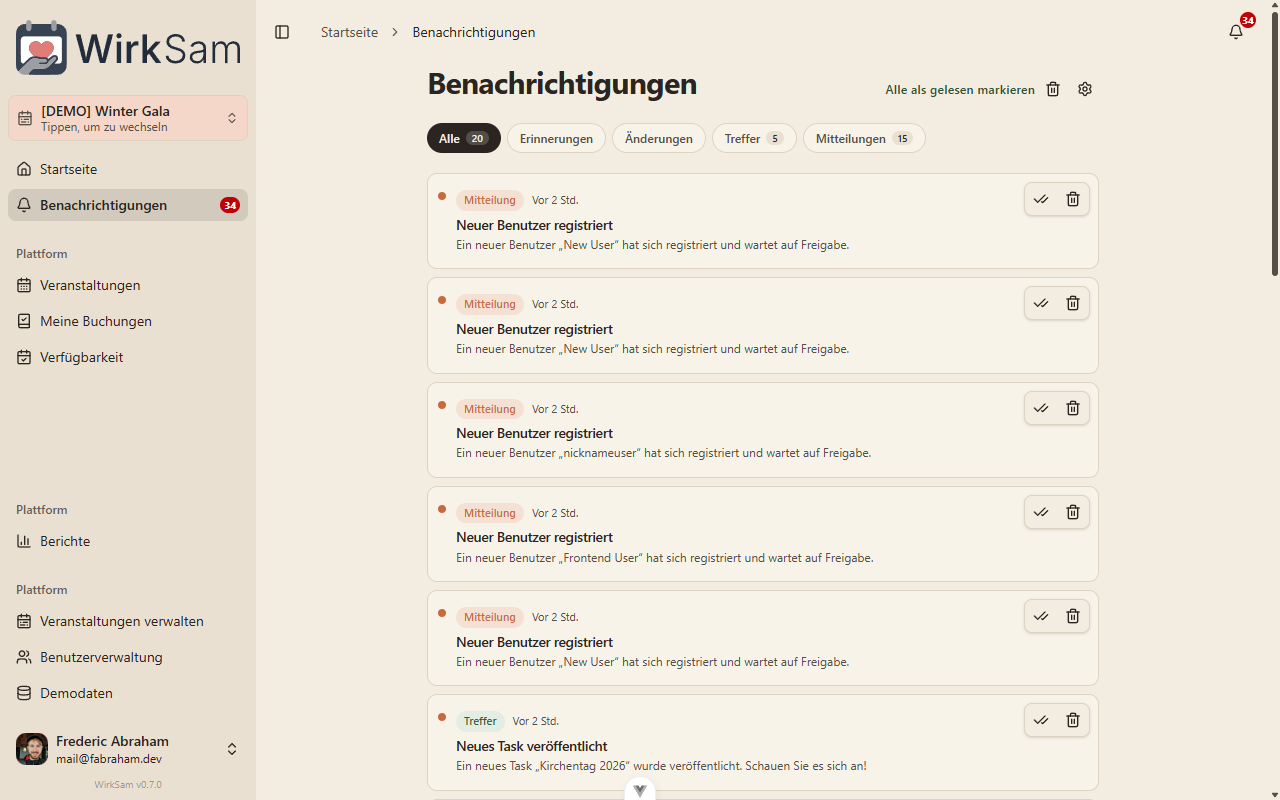Image resolution: width=1280 pixels, height=800 pixels.
Task: Mark the Kirchentag 2026 notification as read
Action: (x=1041, y=720)
